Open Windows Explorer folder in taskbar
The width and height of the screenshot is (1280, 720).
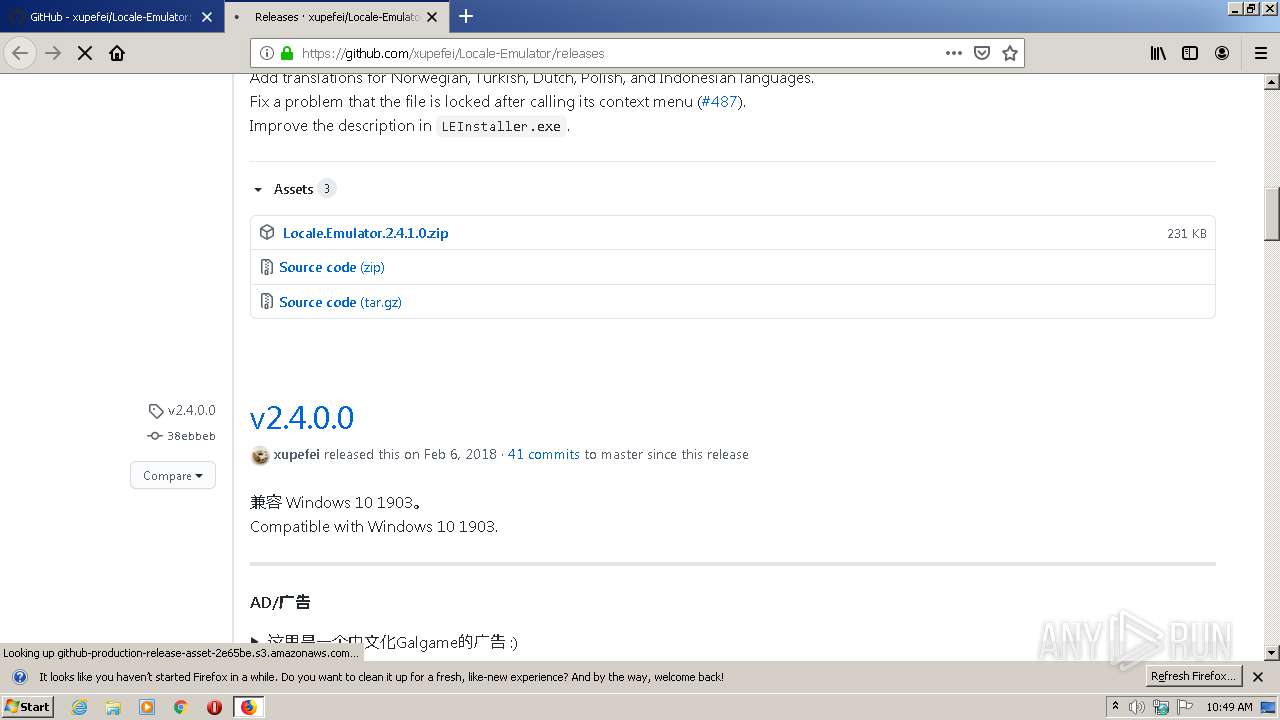(113, 707)
